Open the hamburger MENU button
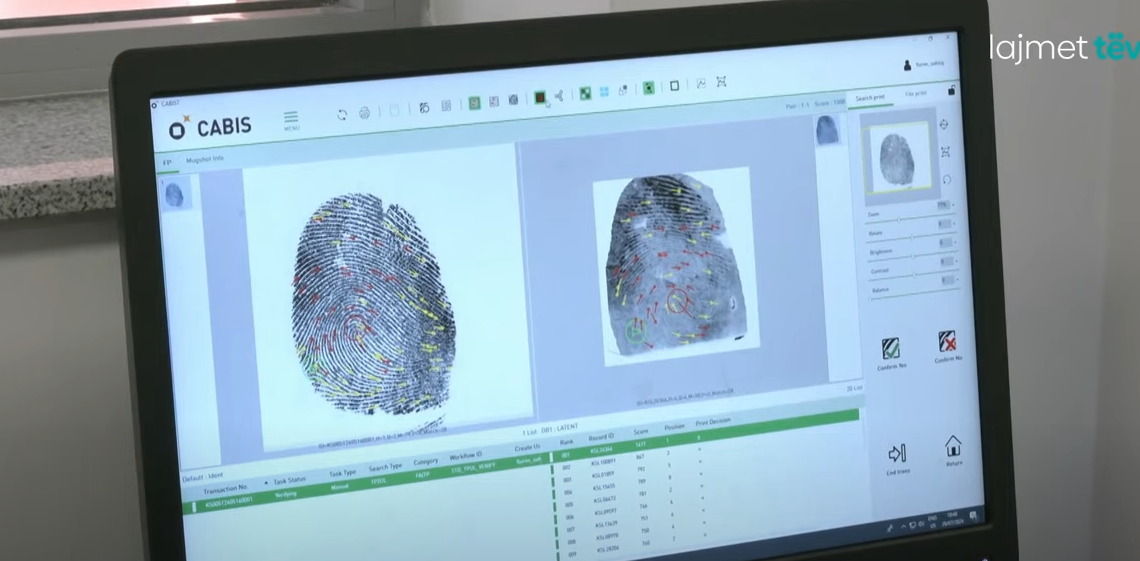Image resolution: width=1140 pixels, height=561 pixels. point(291,119)
